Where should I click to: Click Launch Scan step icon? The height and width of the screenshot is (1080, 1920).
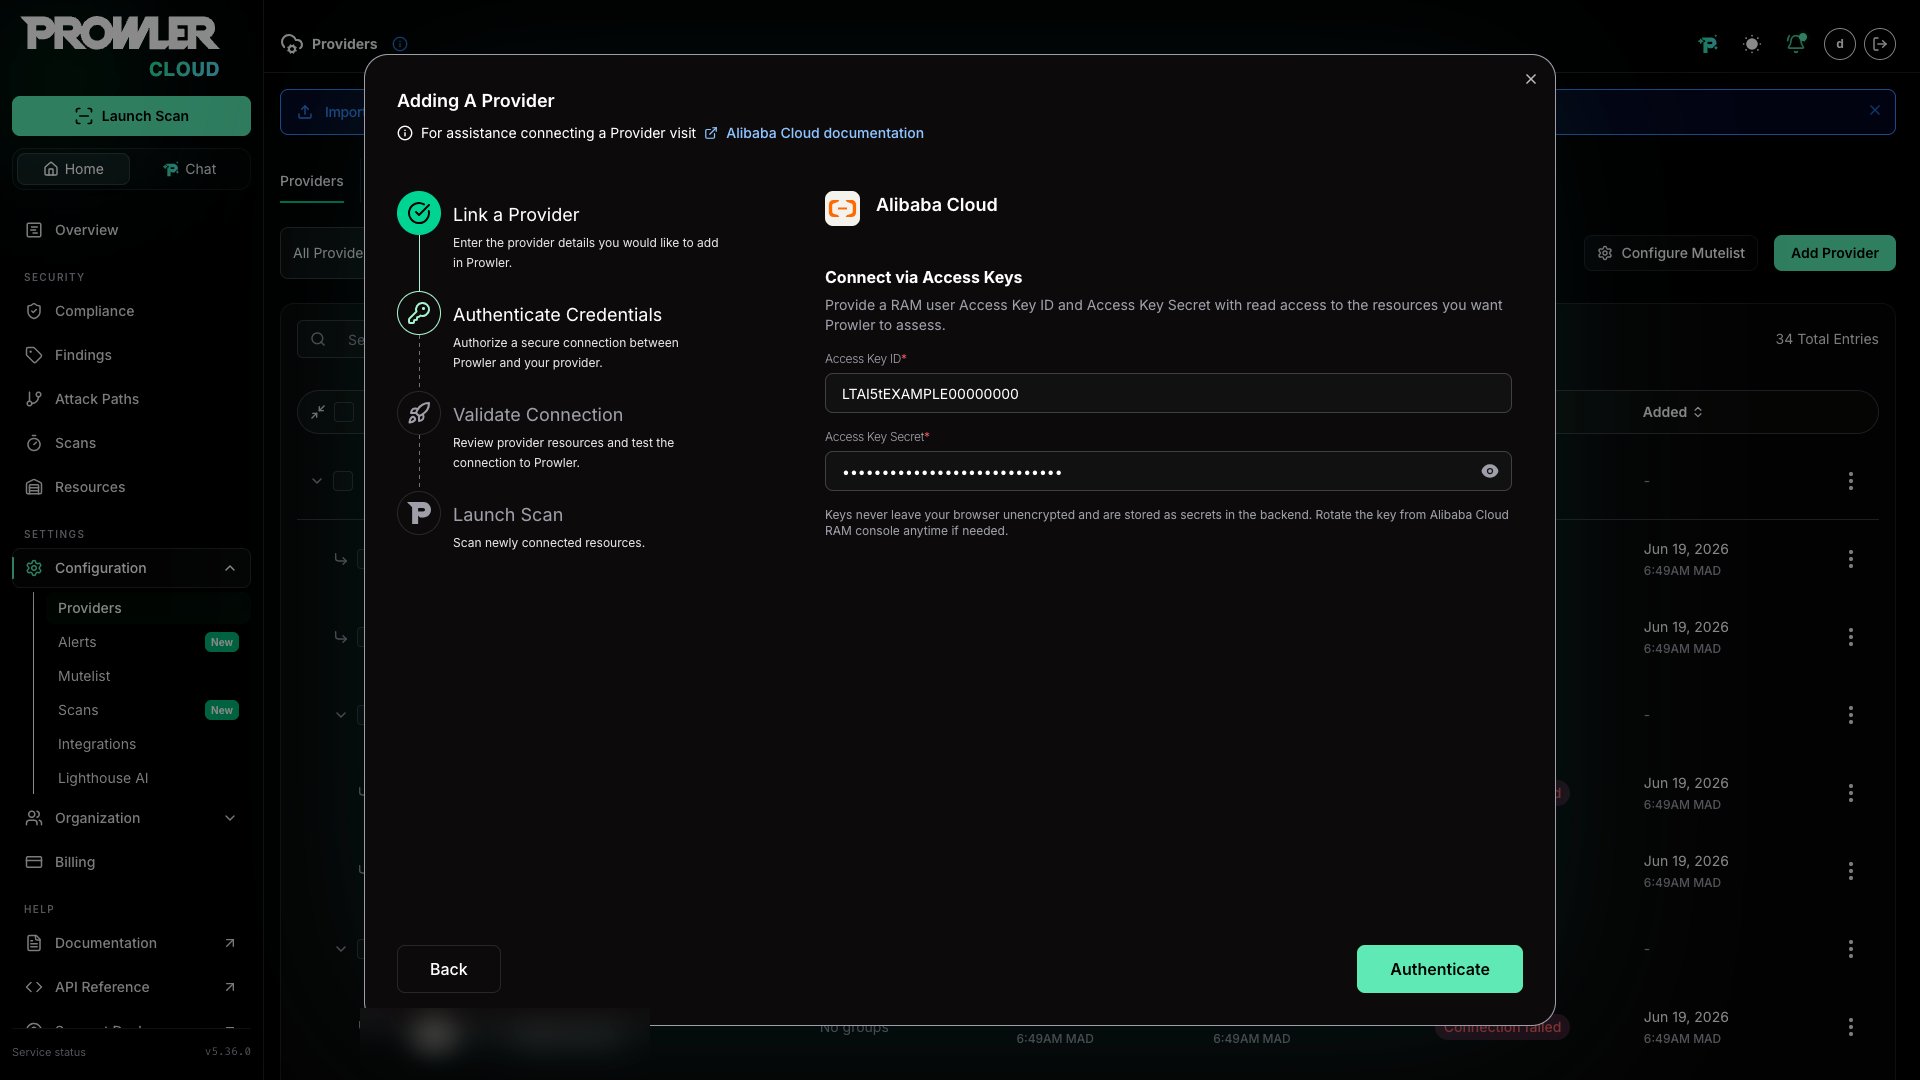[419, 513]
